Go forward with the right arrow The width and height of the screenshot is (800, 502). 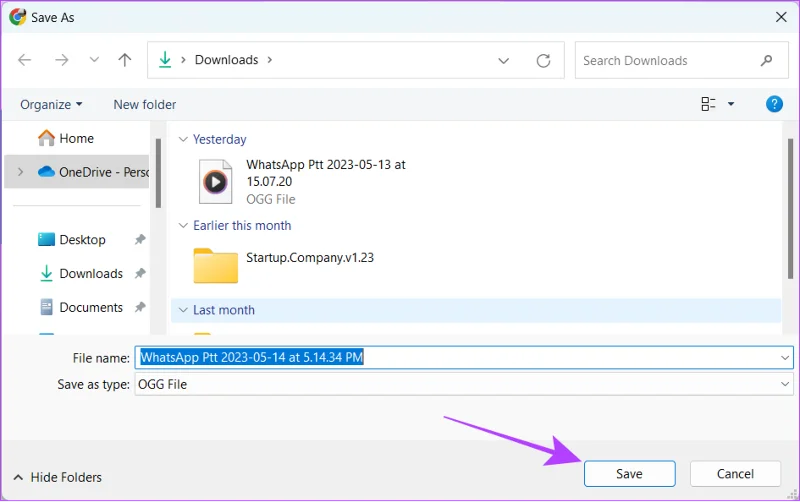tap(62, 60)
